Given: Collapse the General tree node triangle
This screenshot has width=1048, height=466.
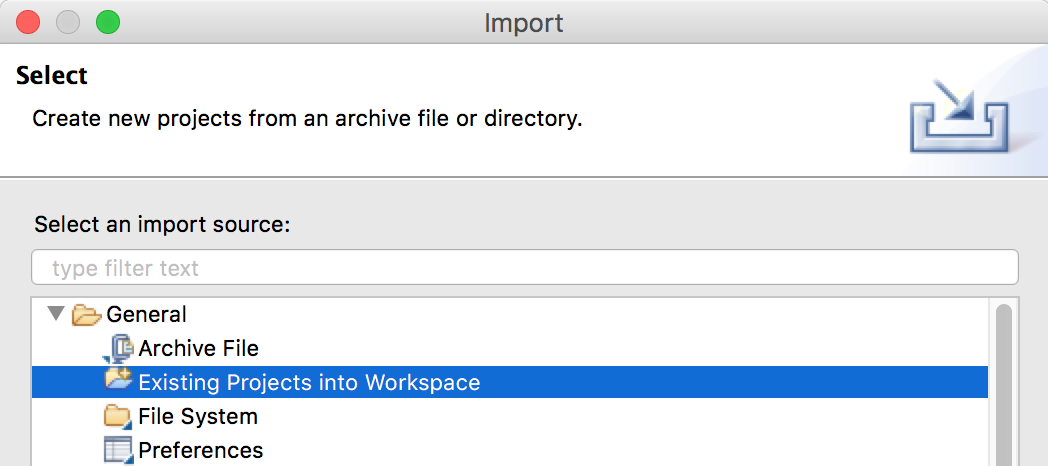Looking at the screenshot, I should tap(53, 314).
